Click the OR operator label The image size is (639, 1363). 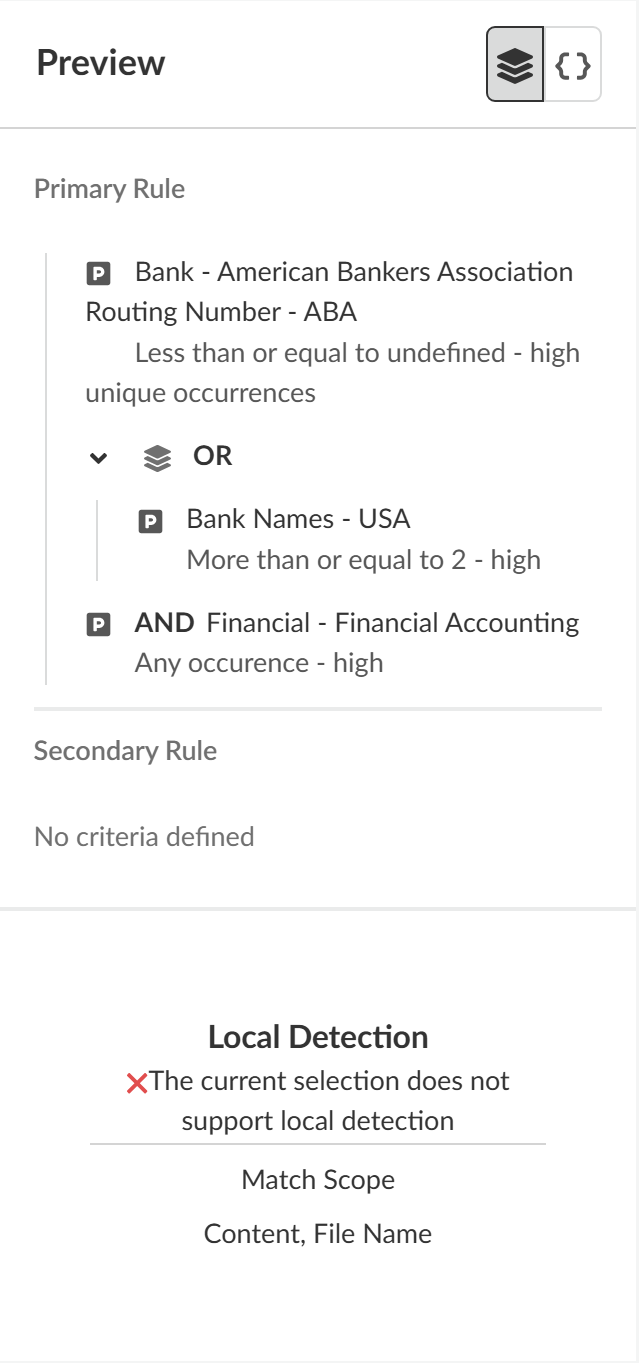tap(213, 456)
